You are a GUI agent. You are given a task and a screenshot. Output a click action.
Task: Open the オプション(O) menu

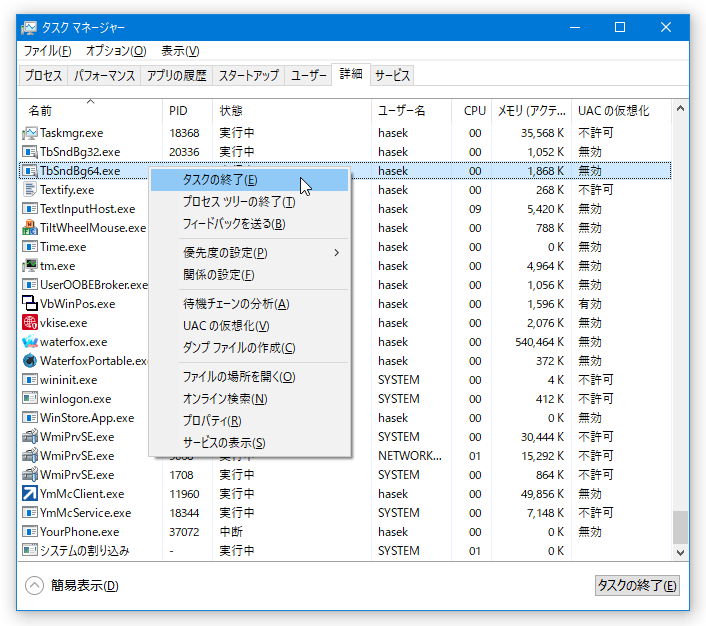pyautogui.click(x=116, y=51)
